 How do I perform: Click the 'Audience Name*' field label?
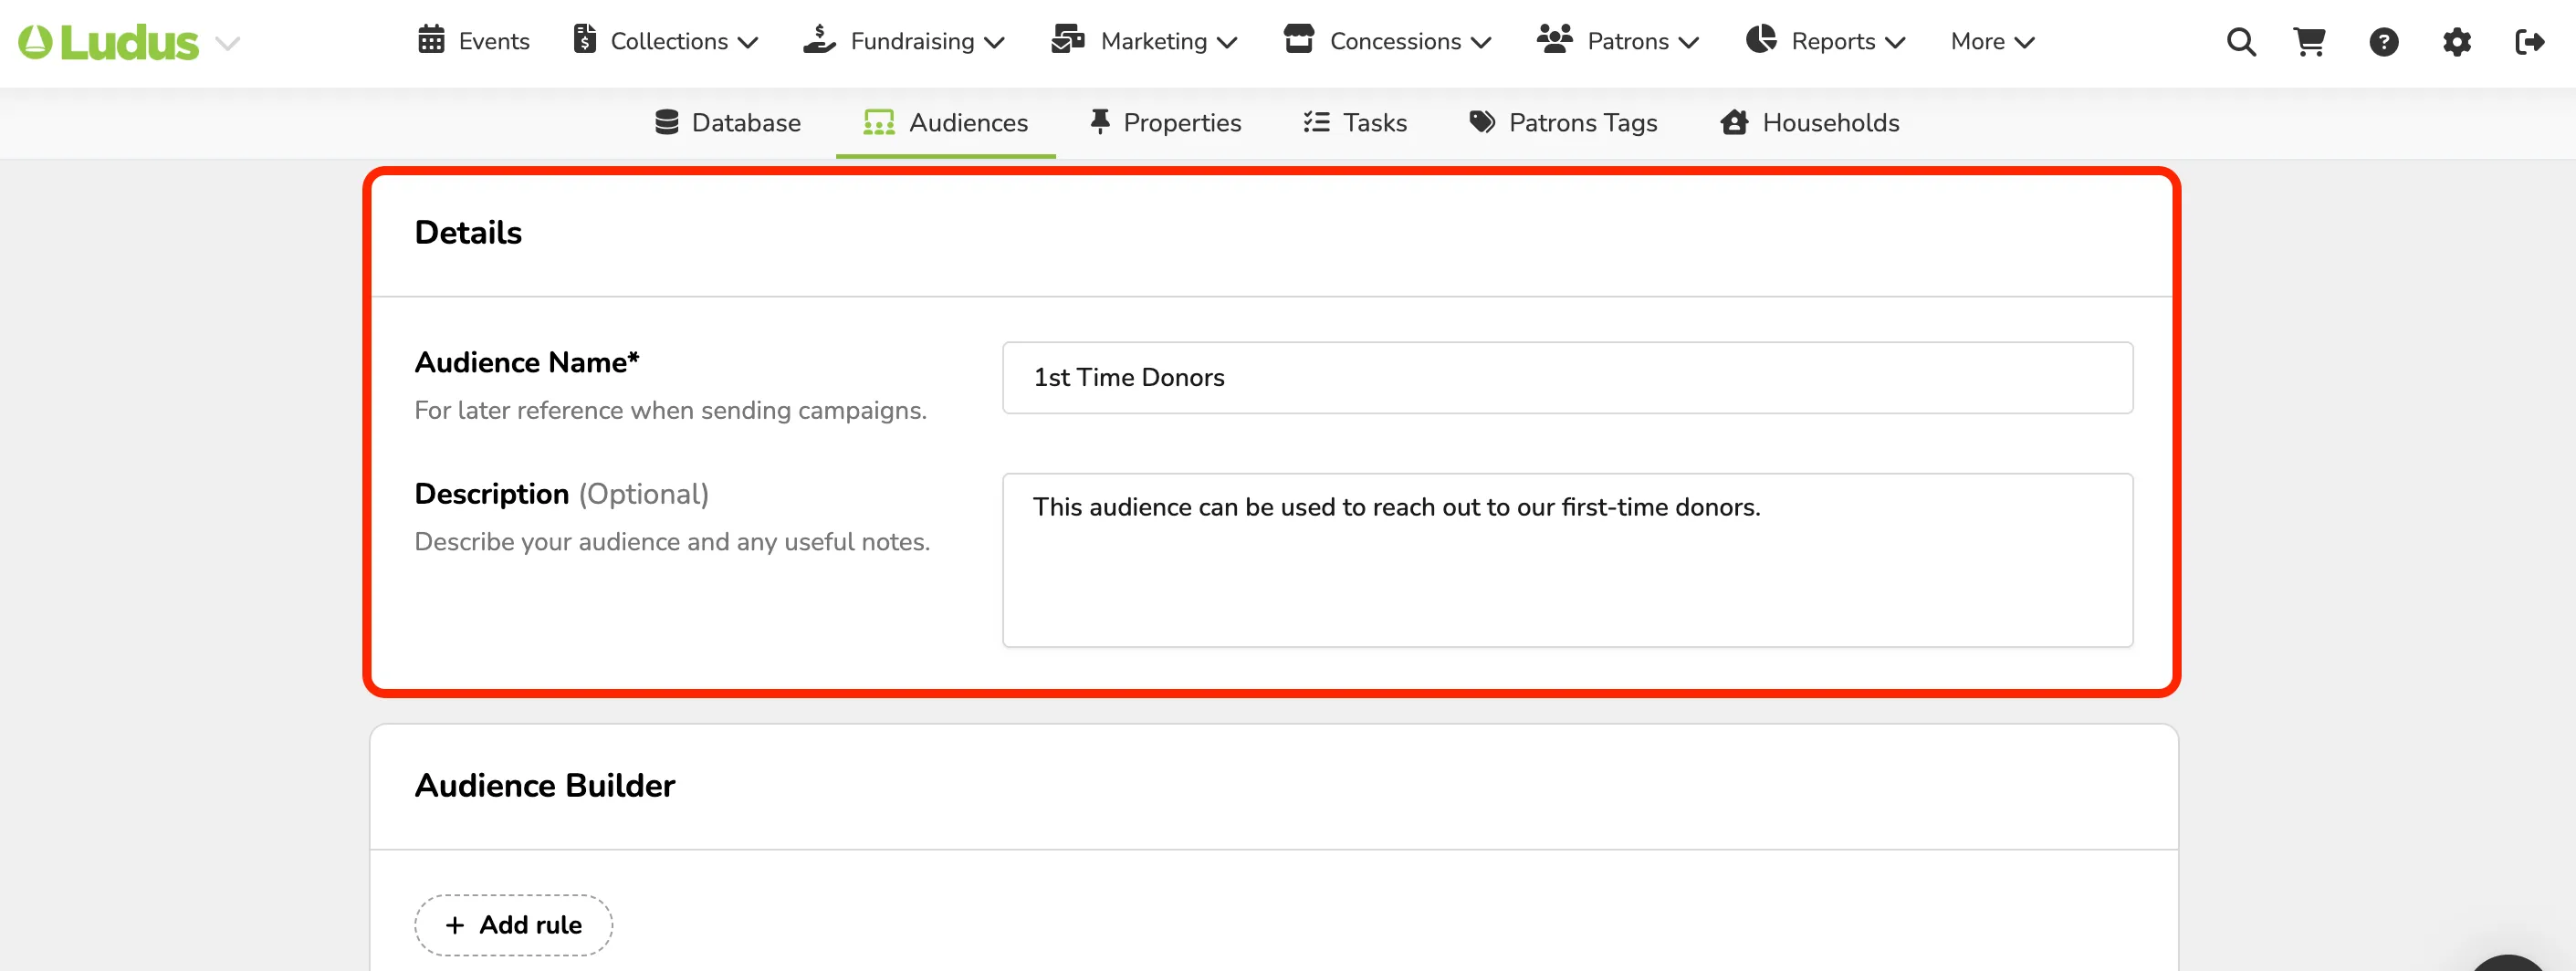pyautogui.click(x=527, y=362)
